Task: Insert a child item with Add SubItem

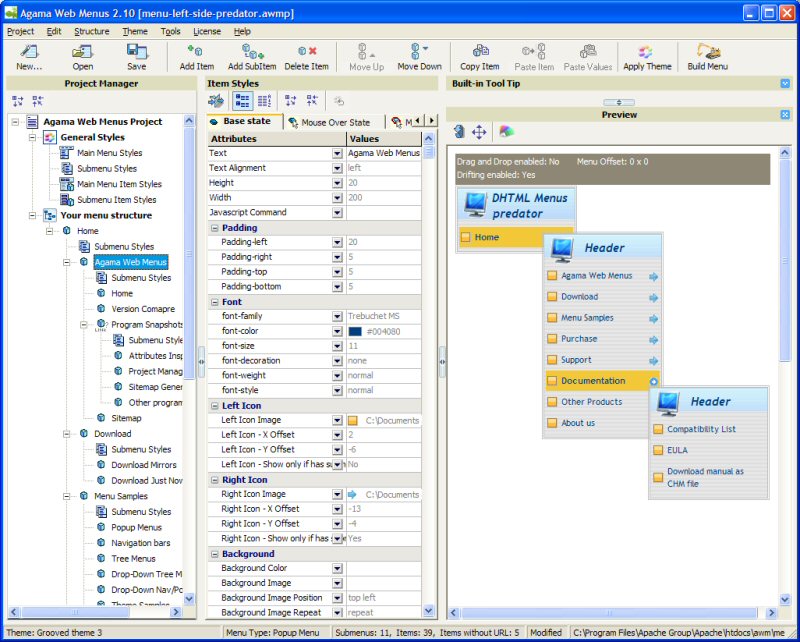Action: (x=252, y=57)
